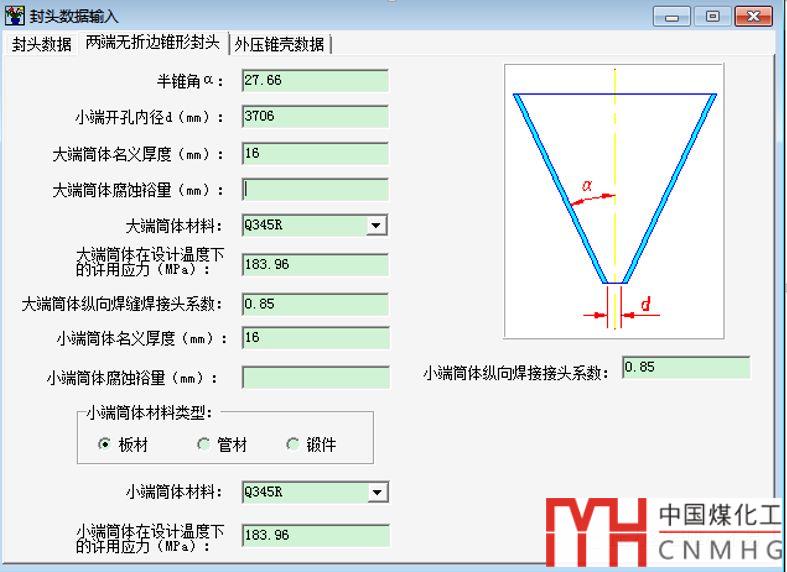Screen dimensions: 787x572
Task: Click the 小端筒体材料类型 group label
Action: (149, 413)
